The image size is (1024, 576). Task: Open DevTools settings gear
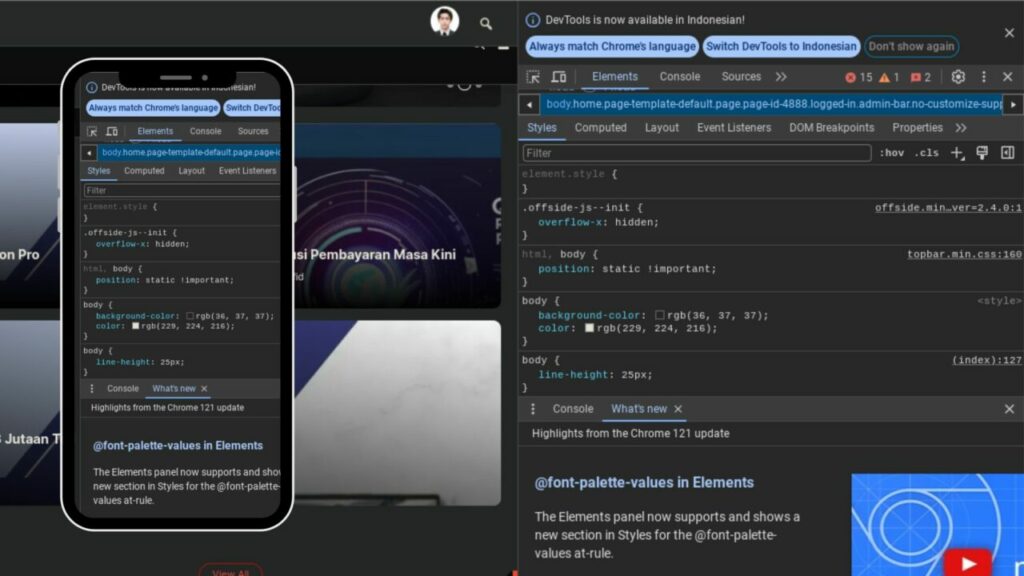coord(958,76)
